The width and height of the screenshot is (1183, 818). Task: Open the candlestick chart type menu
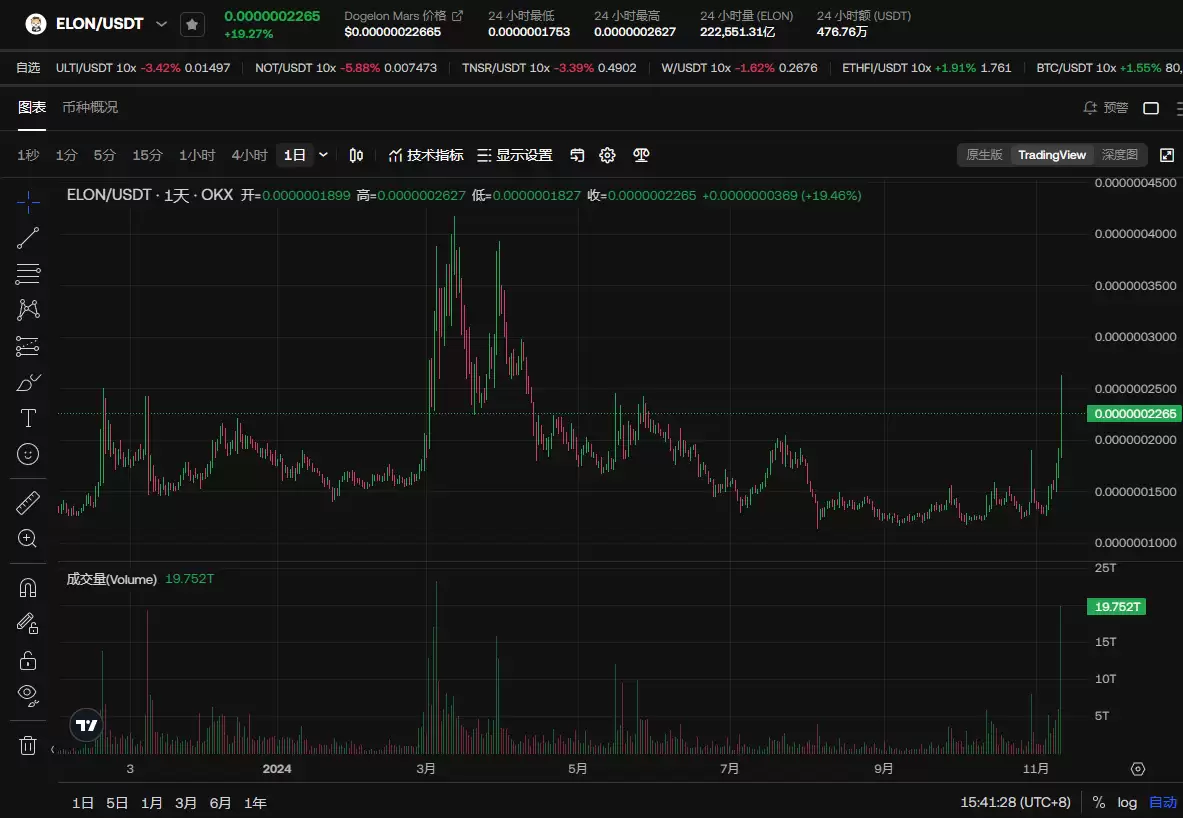356,155
